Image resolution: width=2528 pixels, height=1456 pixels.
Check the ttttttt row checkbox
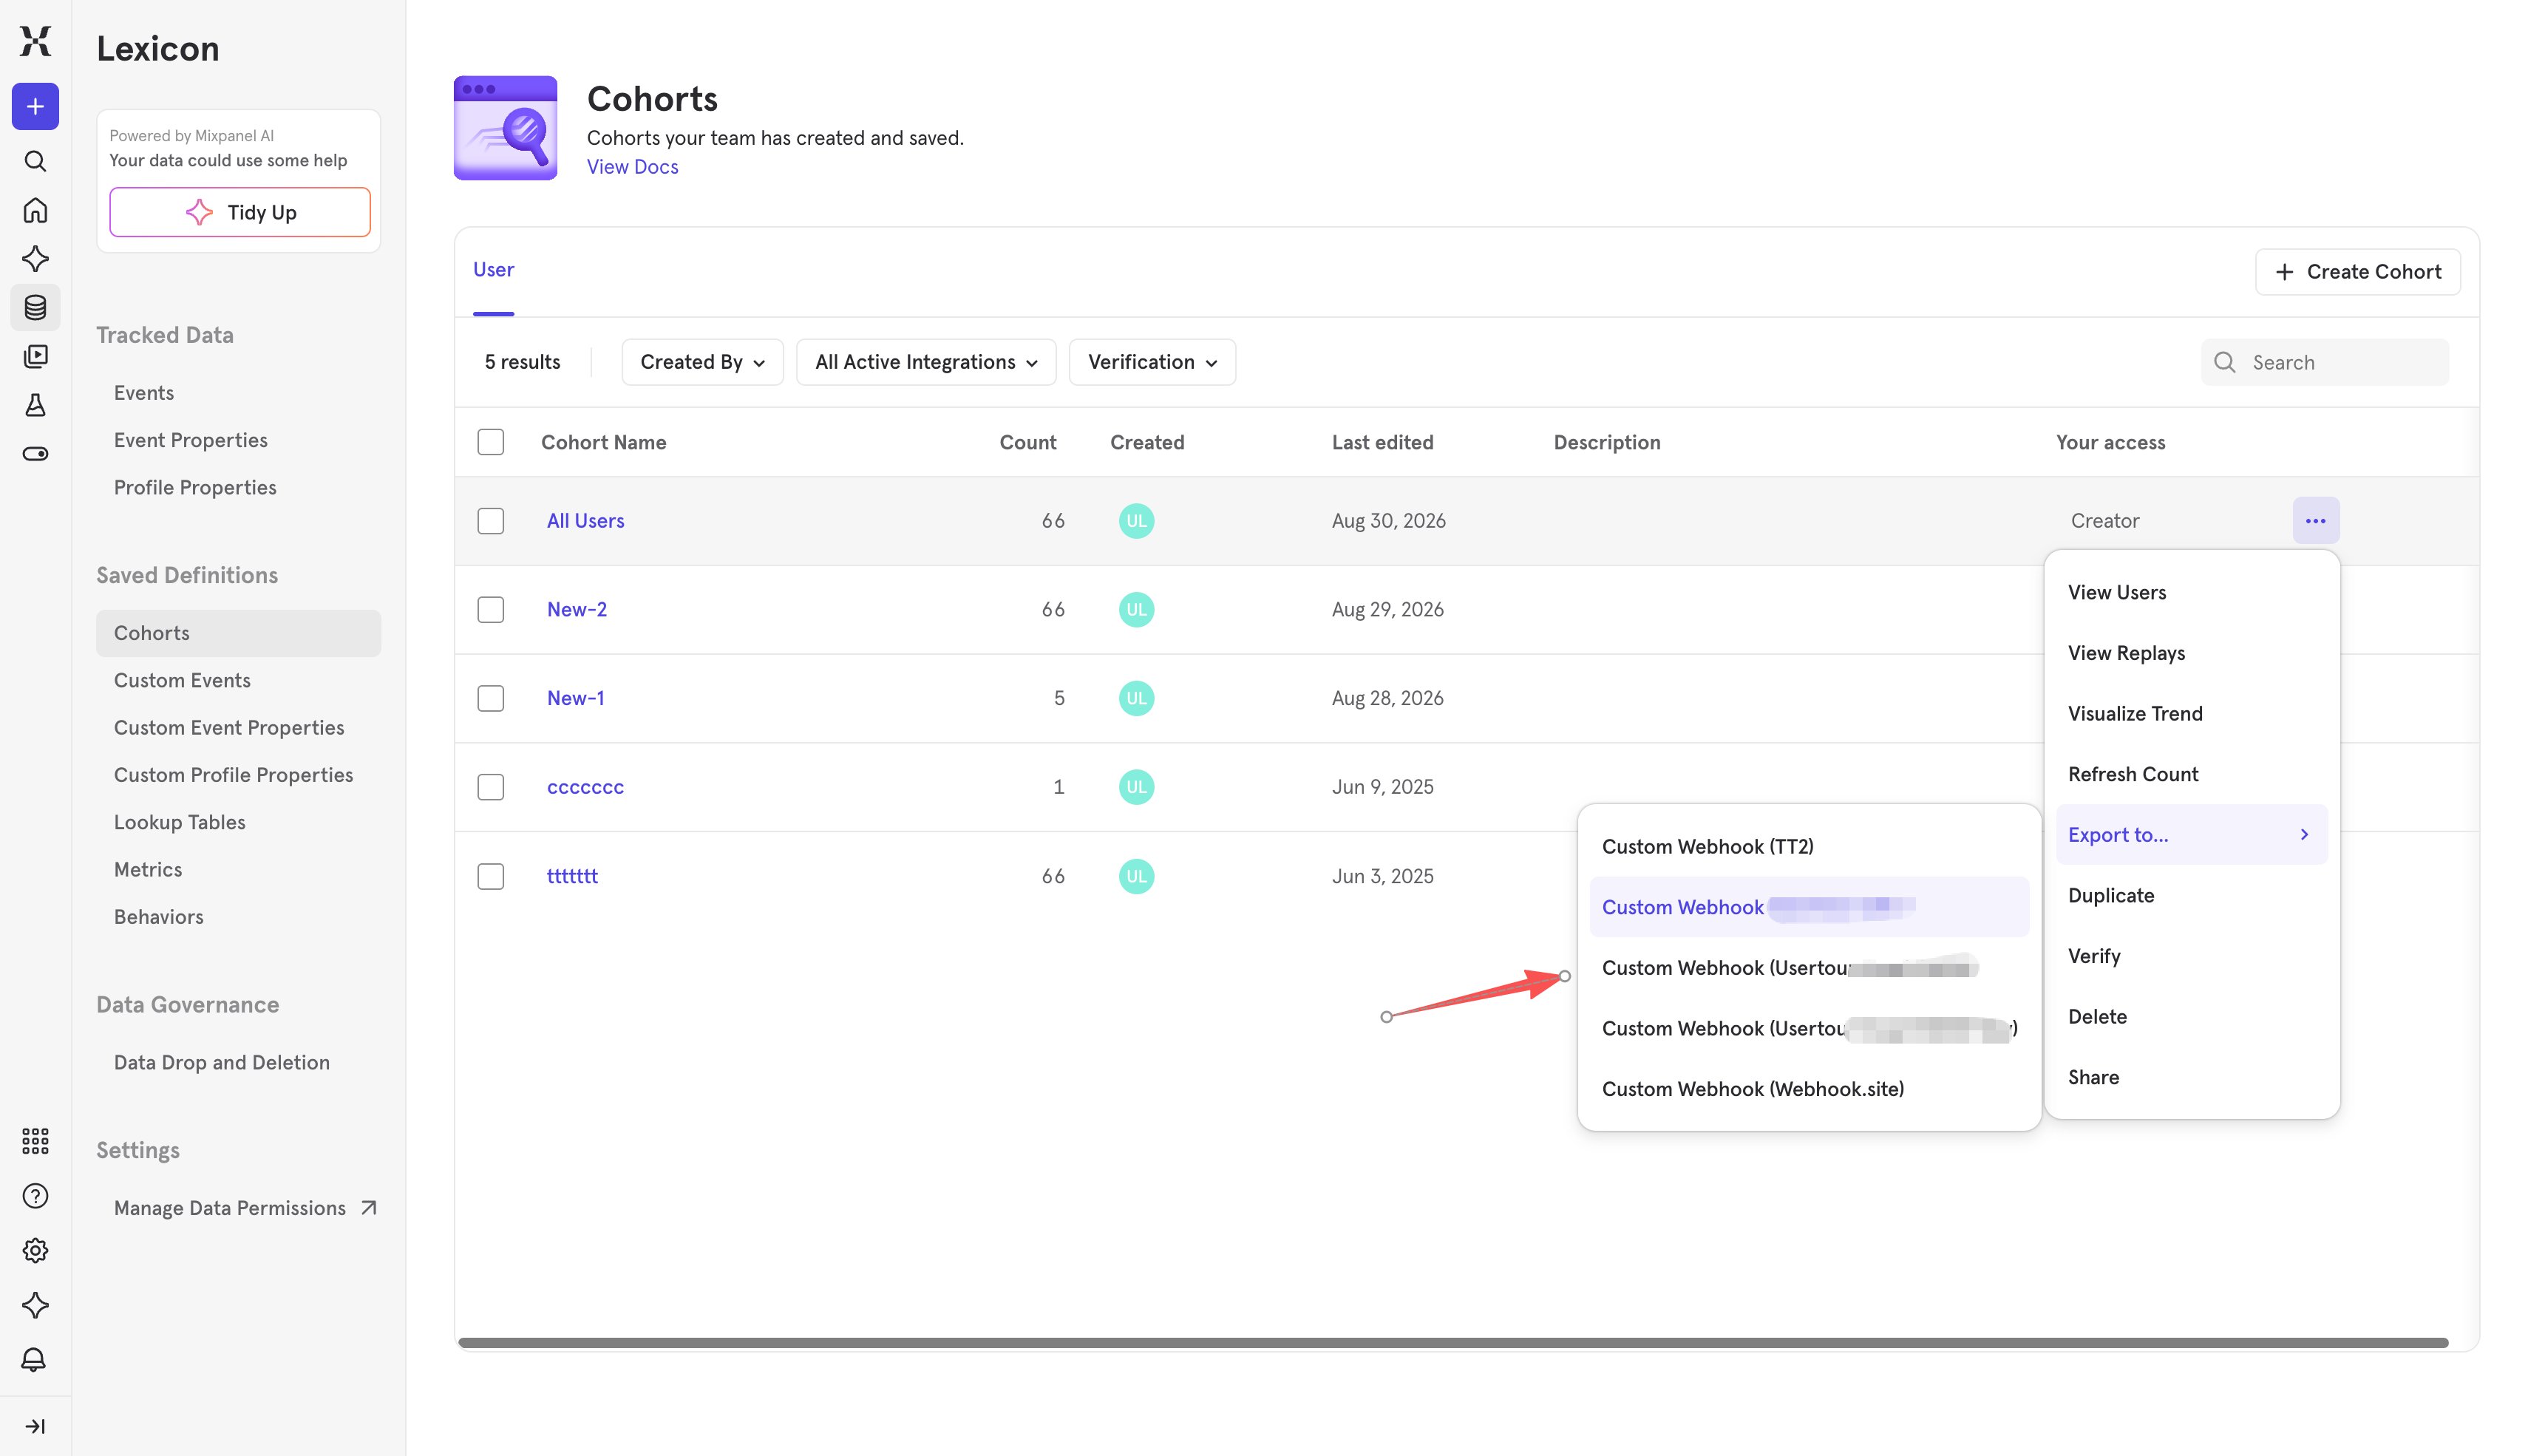click(x=490, y=877)
